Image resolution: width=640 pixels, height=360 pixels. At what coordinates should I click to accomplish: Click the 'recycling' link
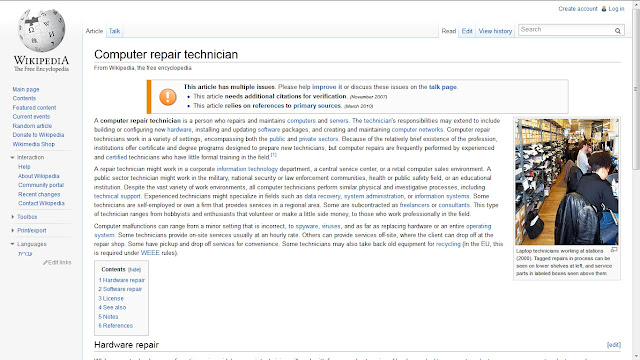448,244
